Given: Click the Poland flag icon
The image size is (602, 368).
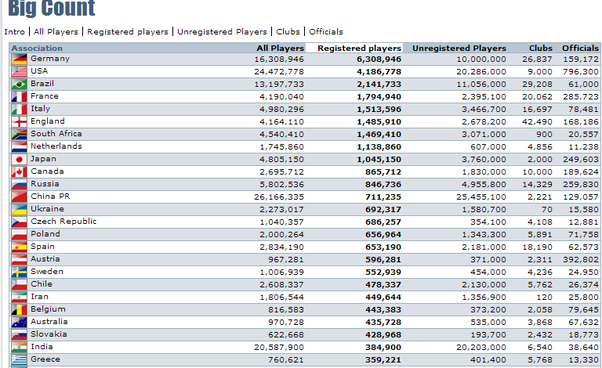Looking at the screenshot, I should pos(19,234).
